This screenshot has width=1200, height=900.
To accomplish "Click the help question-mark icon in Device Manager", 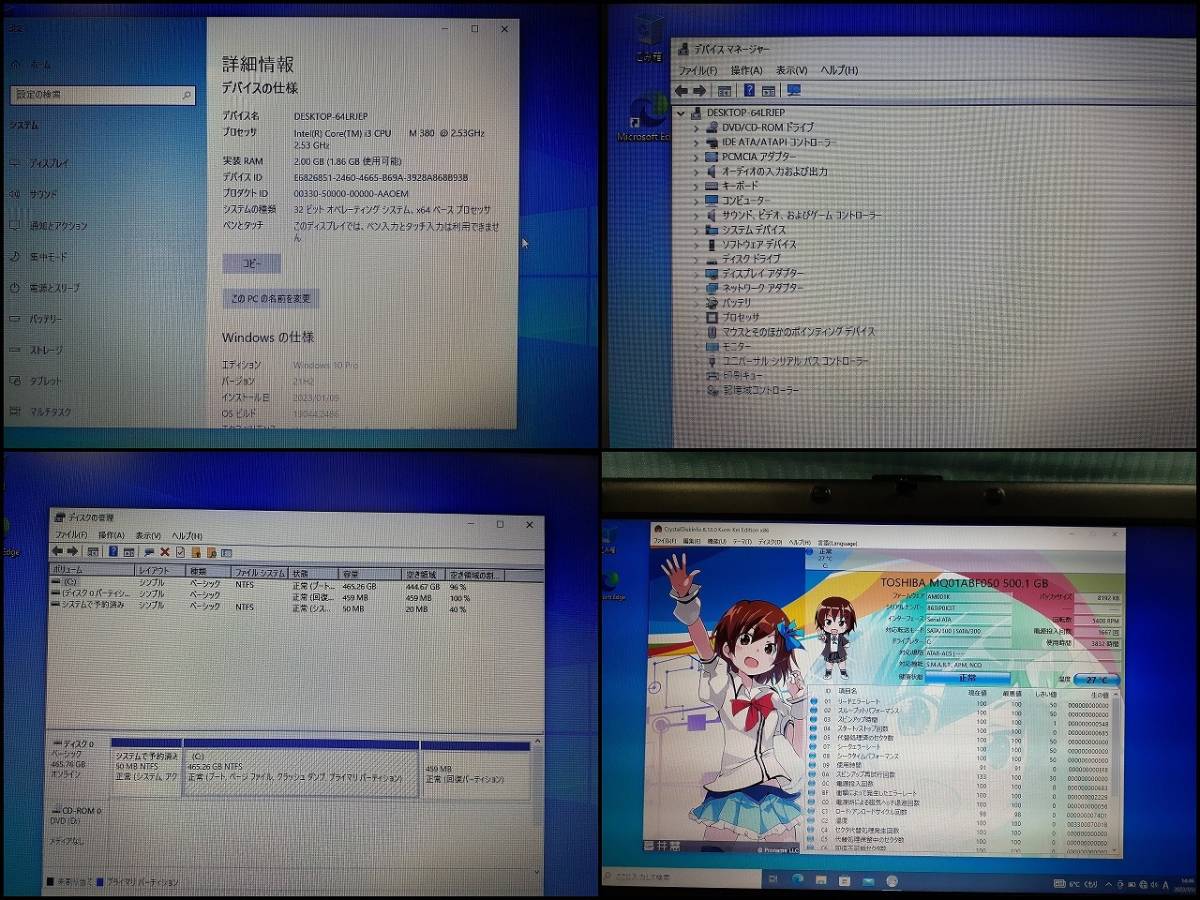I will (x=748, y=90).
